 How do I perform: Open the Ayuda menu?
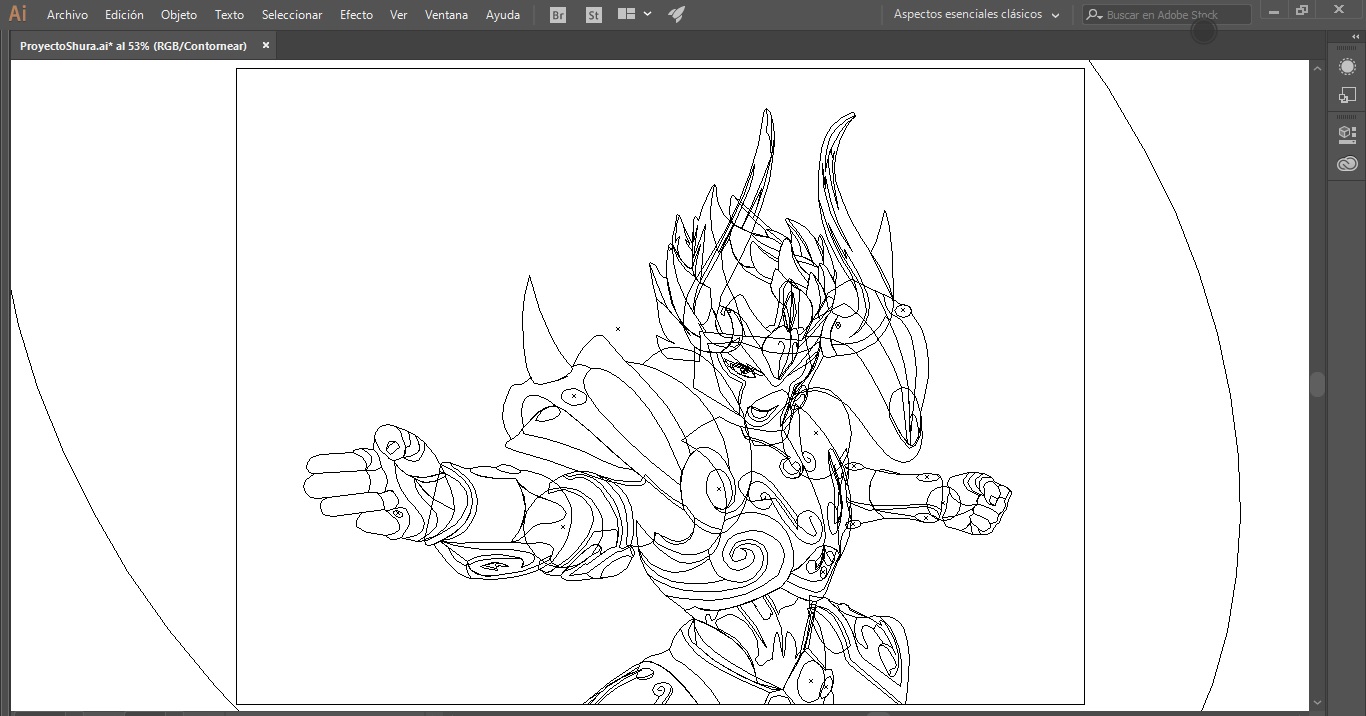pyautogui.click(x=503, y=15)
